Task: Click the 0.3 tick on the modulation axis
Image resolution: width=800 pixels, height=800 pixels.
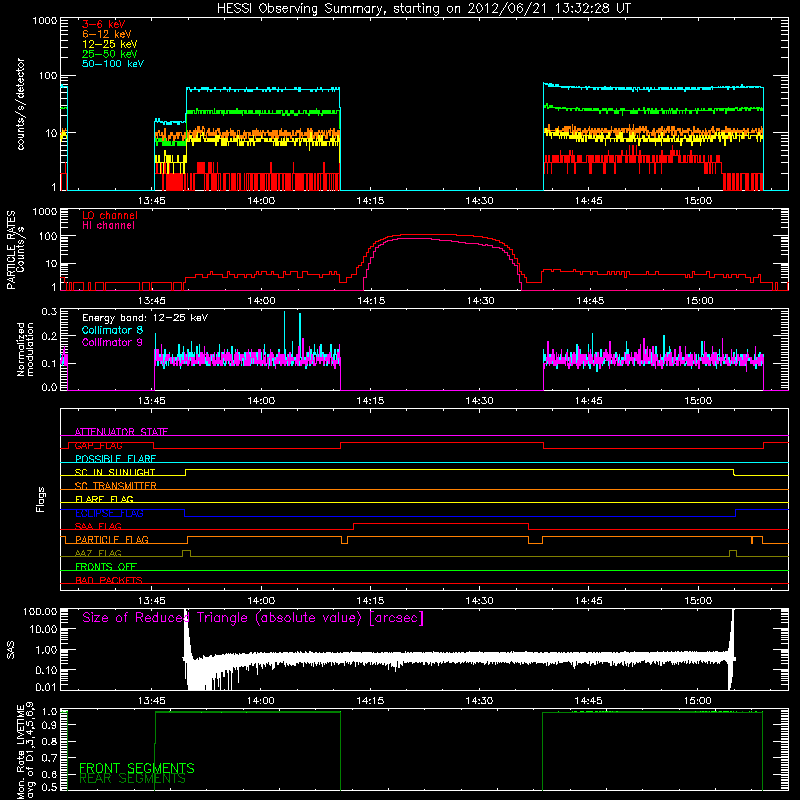Action: (x=49, y=311)
